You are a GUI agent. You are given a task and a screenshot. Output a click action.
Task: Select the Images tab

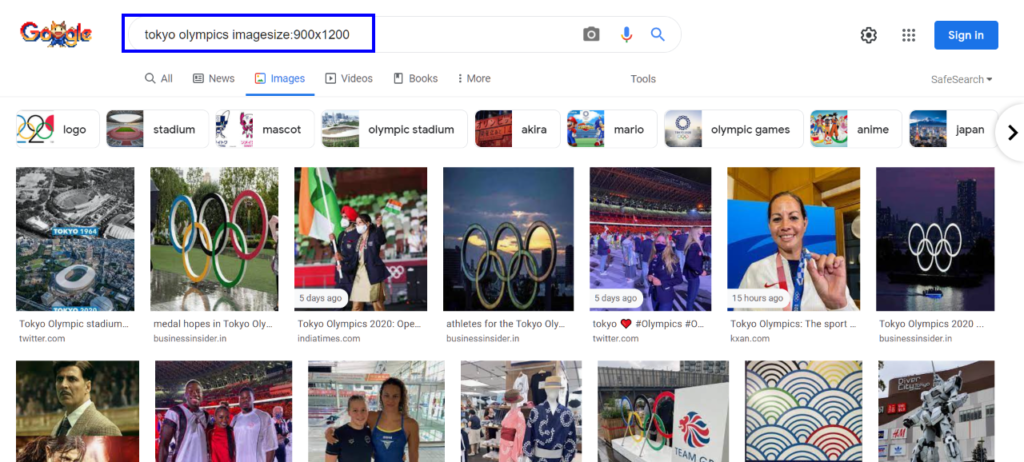[280, 78]
